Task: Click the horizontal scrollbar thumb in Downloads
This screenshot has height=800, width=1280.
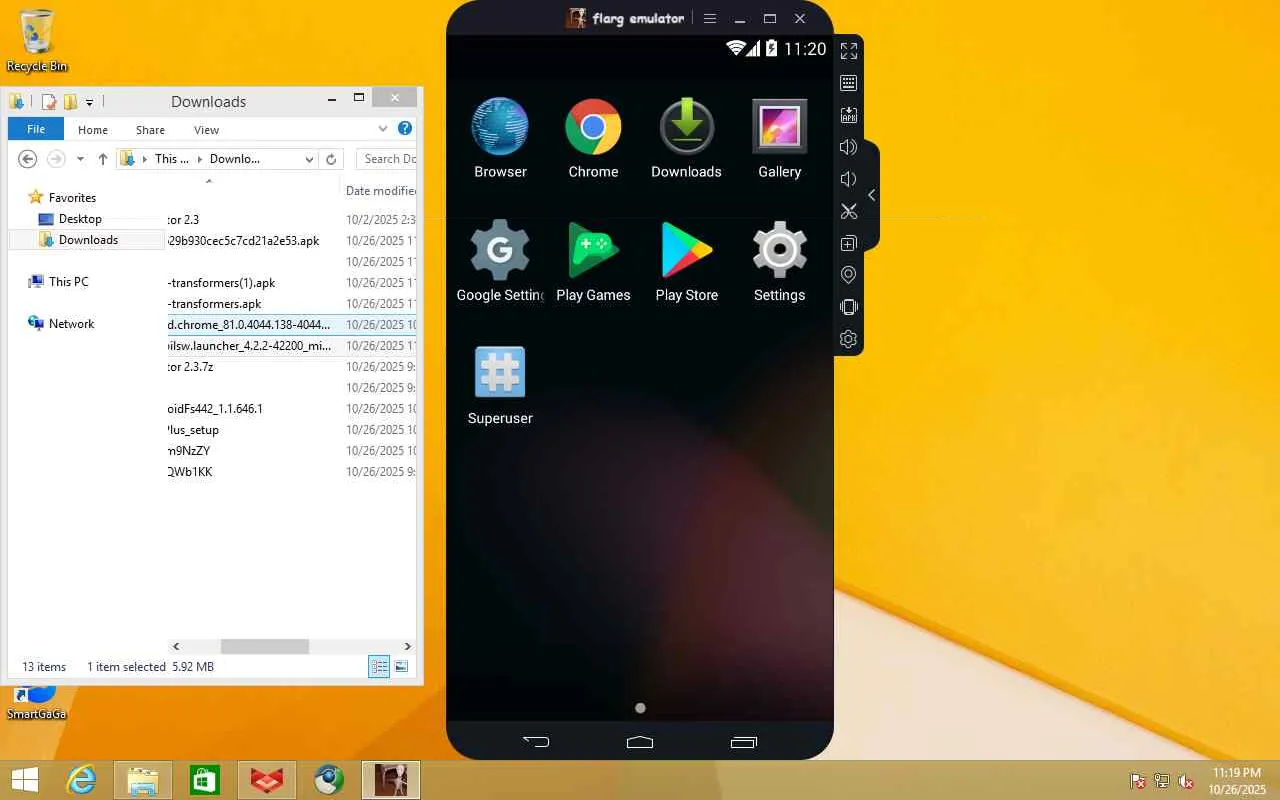Action: 265,647
